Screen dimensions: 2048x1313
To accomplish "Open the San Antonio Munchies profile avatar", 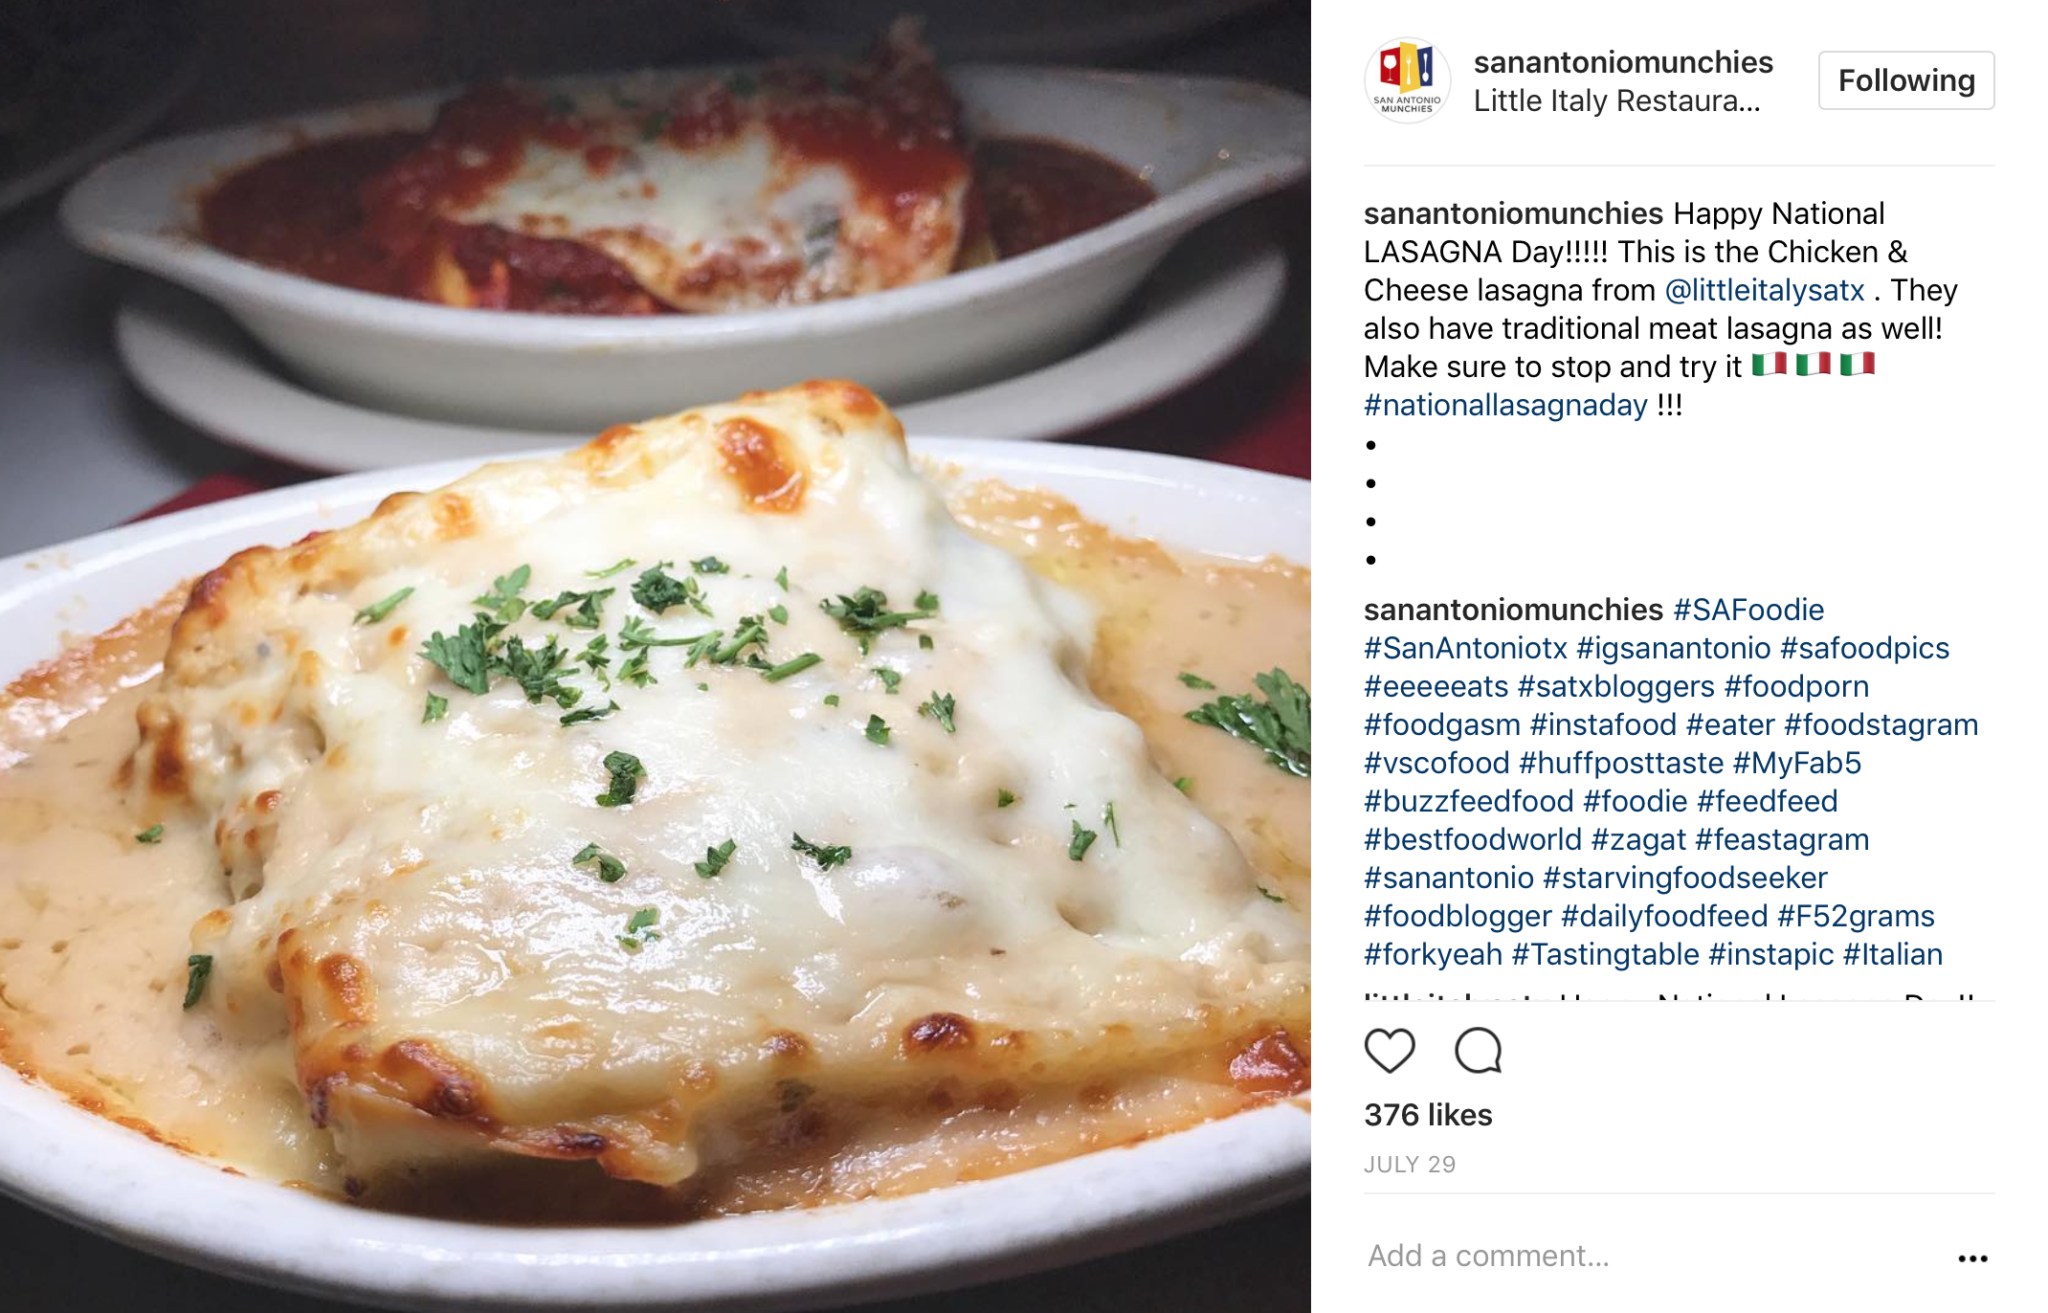I will tap(1407, 81).
